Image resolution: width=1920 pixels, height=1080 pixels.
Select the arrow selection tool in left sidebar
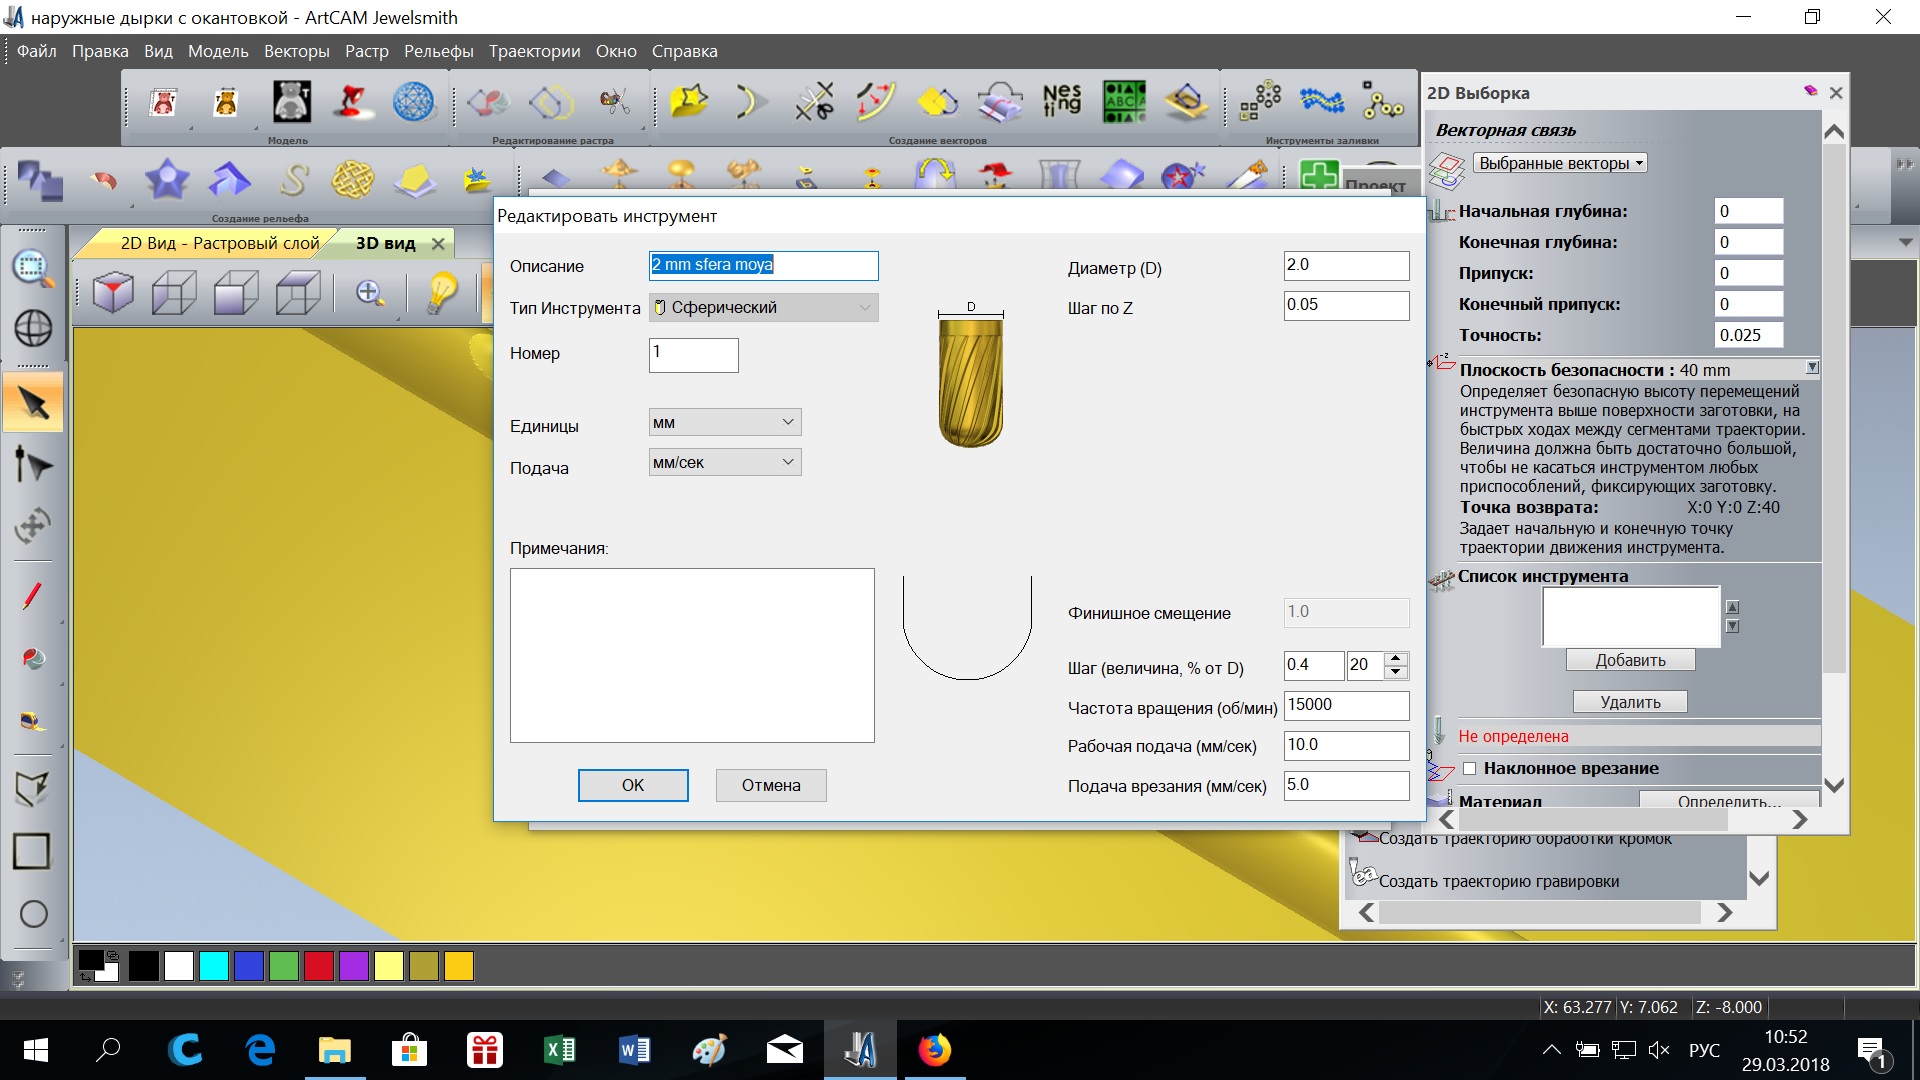point(33,404)
